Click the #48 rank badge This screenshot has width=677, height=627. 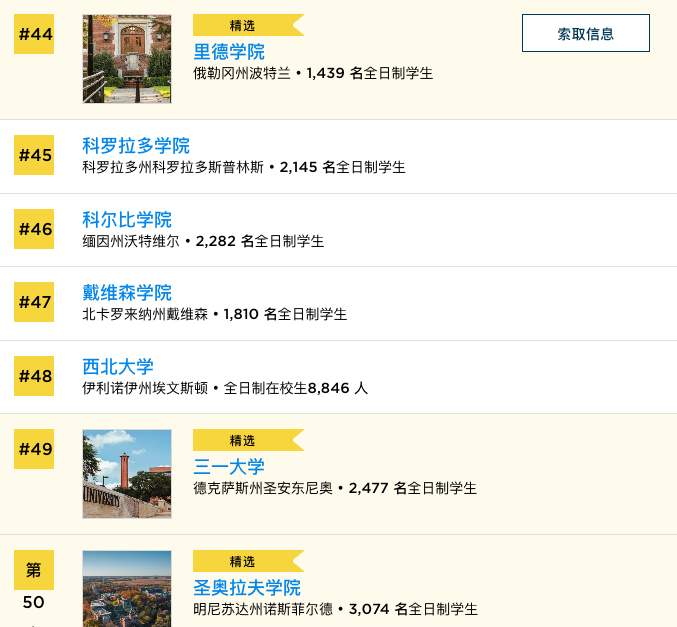pyautogui.click(x=34, y=376)
